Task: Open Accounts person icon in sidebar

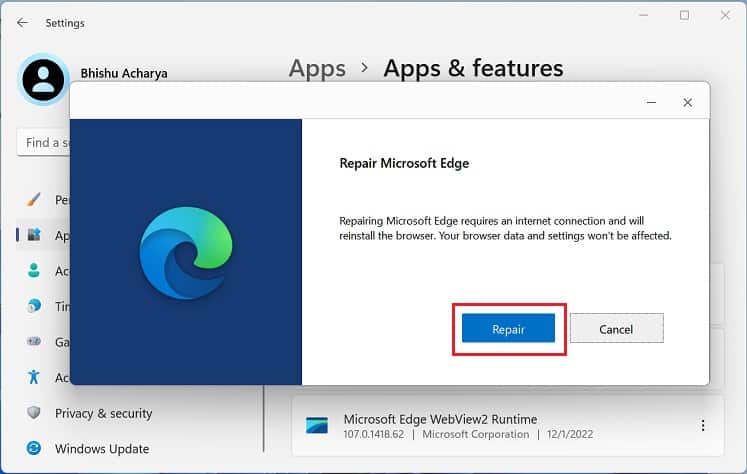Action: point(33,270)
